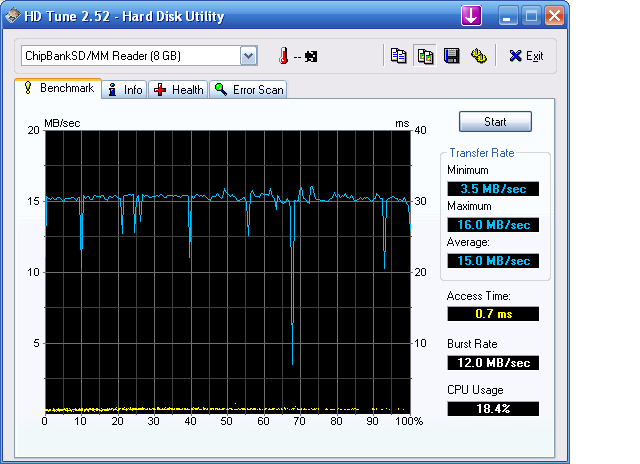Click the CPU Usage value 18.4%
This screenshot has width=640, height=464.
[493, 408]
